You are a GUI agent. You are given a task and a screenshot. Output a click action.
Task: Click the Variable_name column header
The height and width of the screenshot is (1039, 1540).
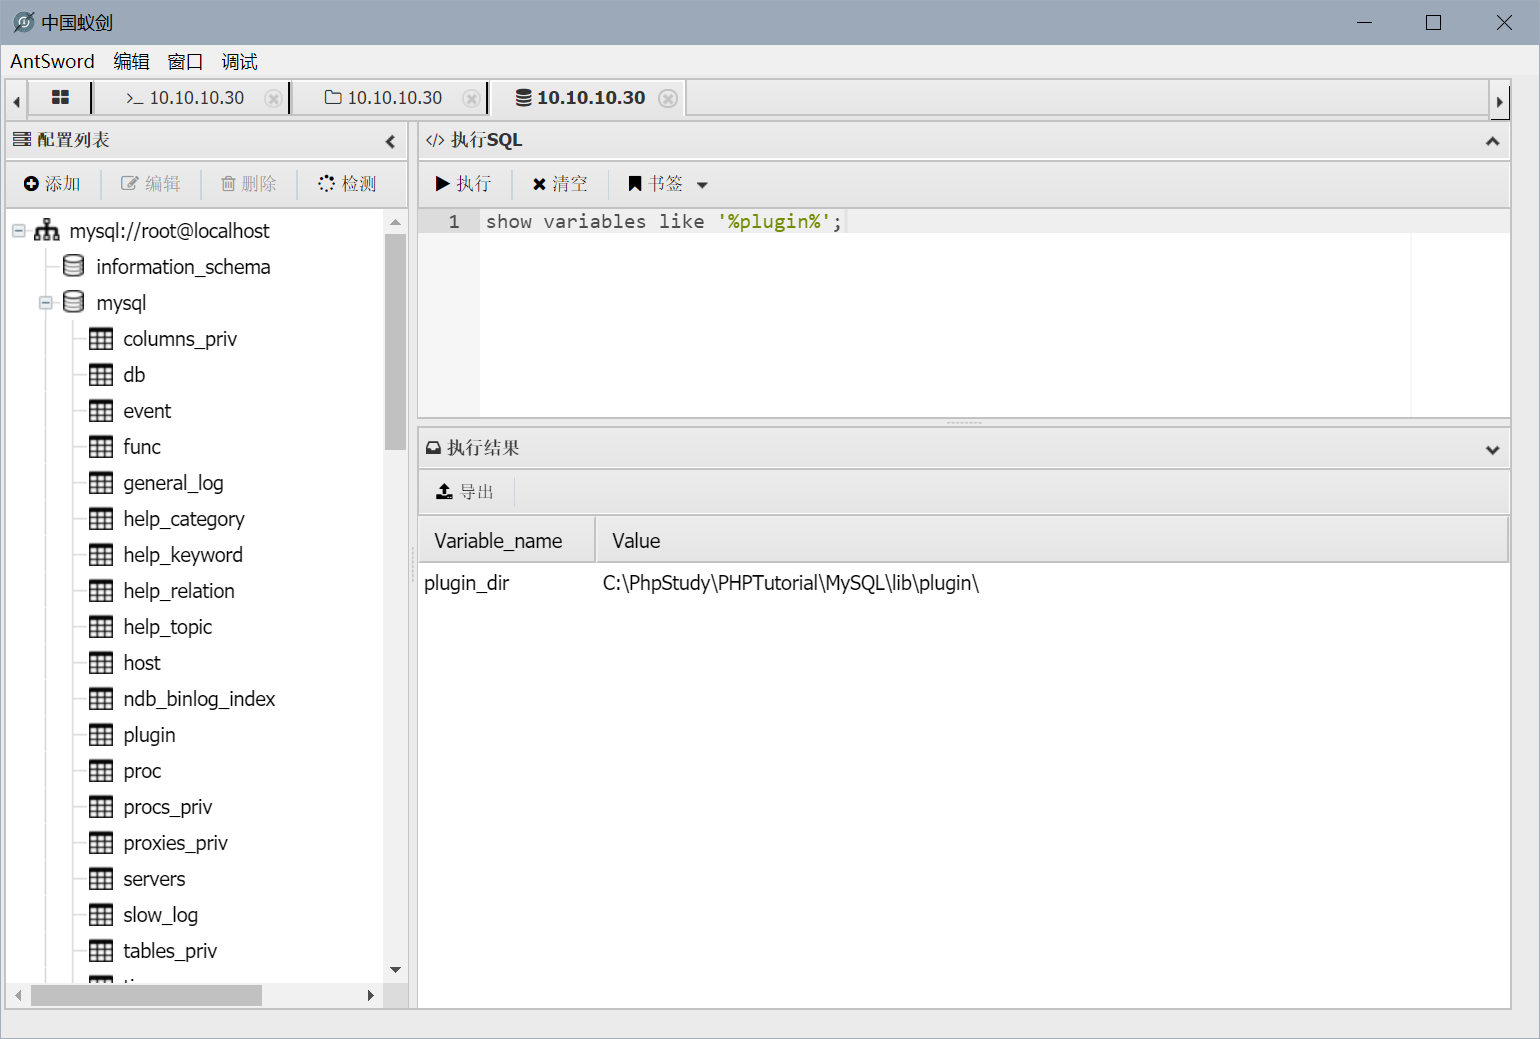point(498,541)
